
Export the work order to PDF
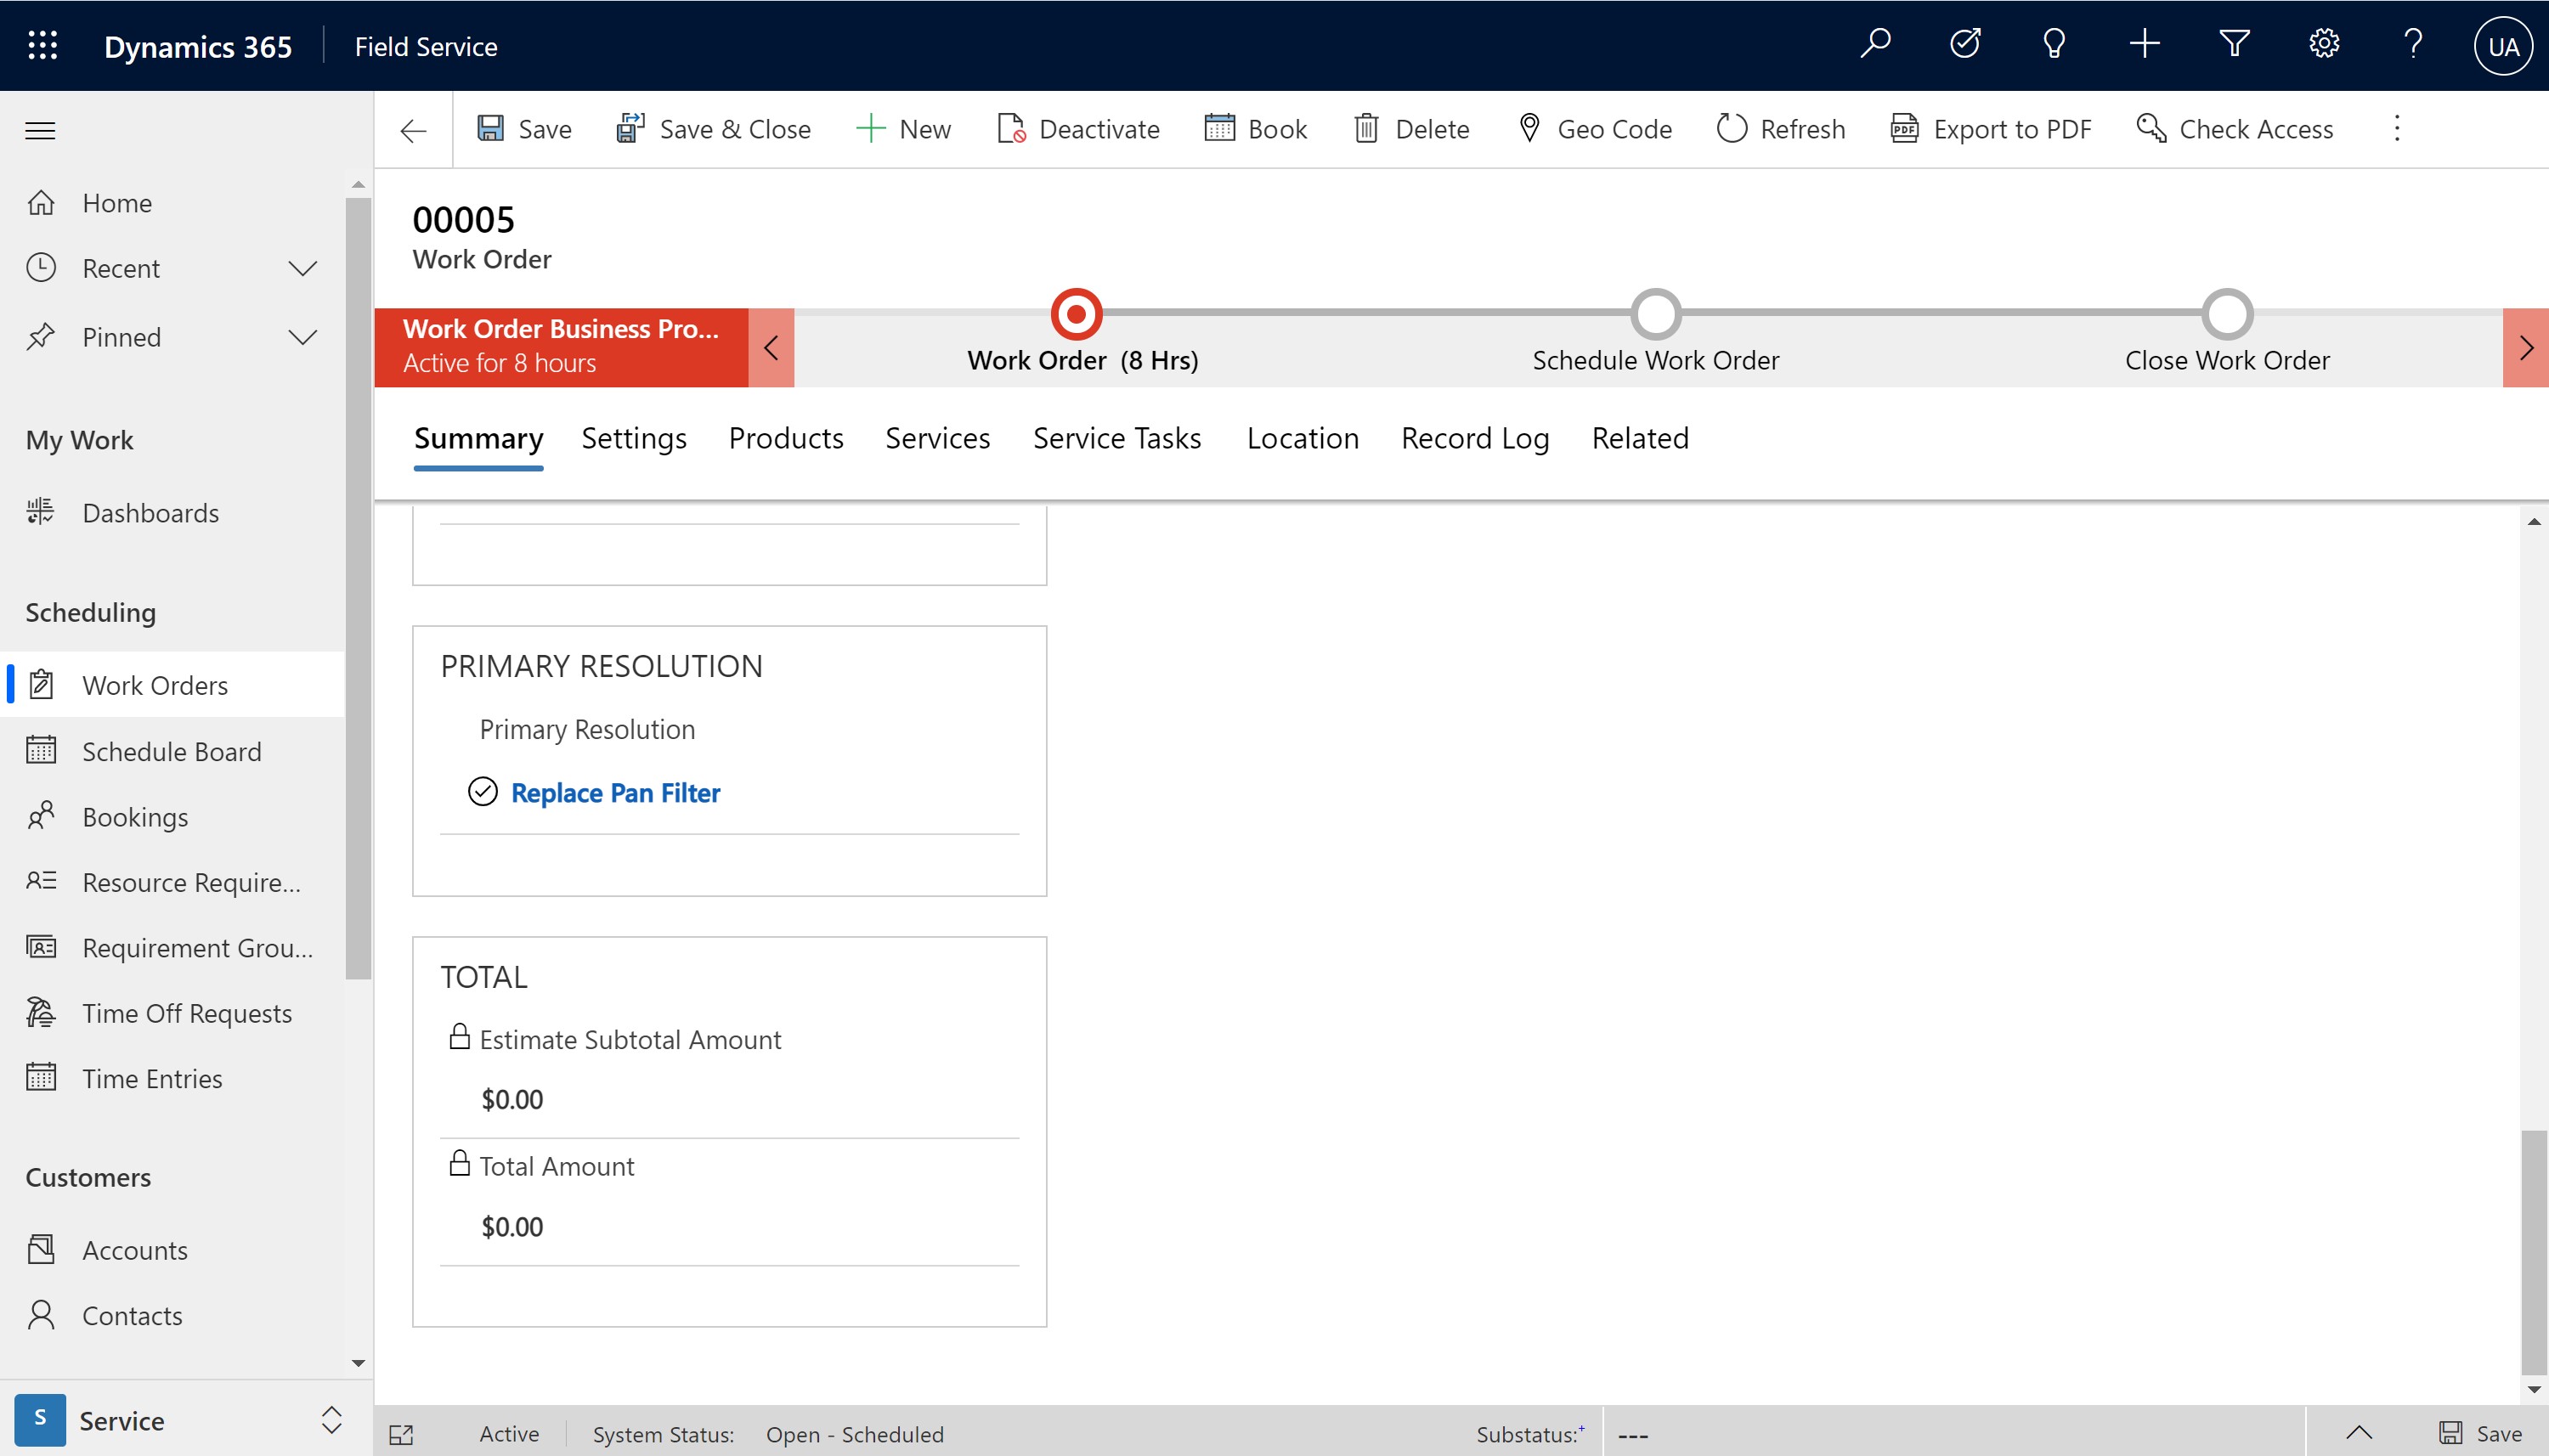click(x=1990, y=129)
